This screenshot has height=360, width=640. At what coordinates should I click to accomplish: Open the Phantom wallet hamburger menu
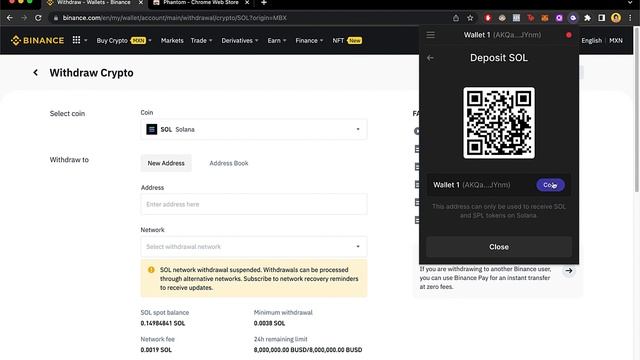click(x=431, y=35)
